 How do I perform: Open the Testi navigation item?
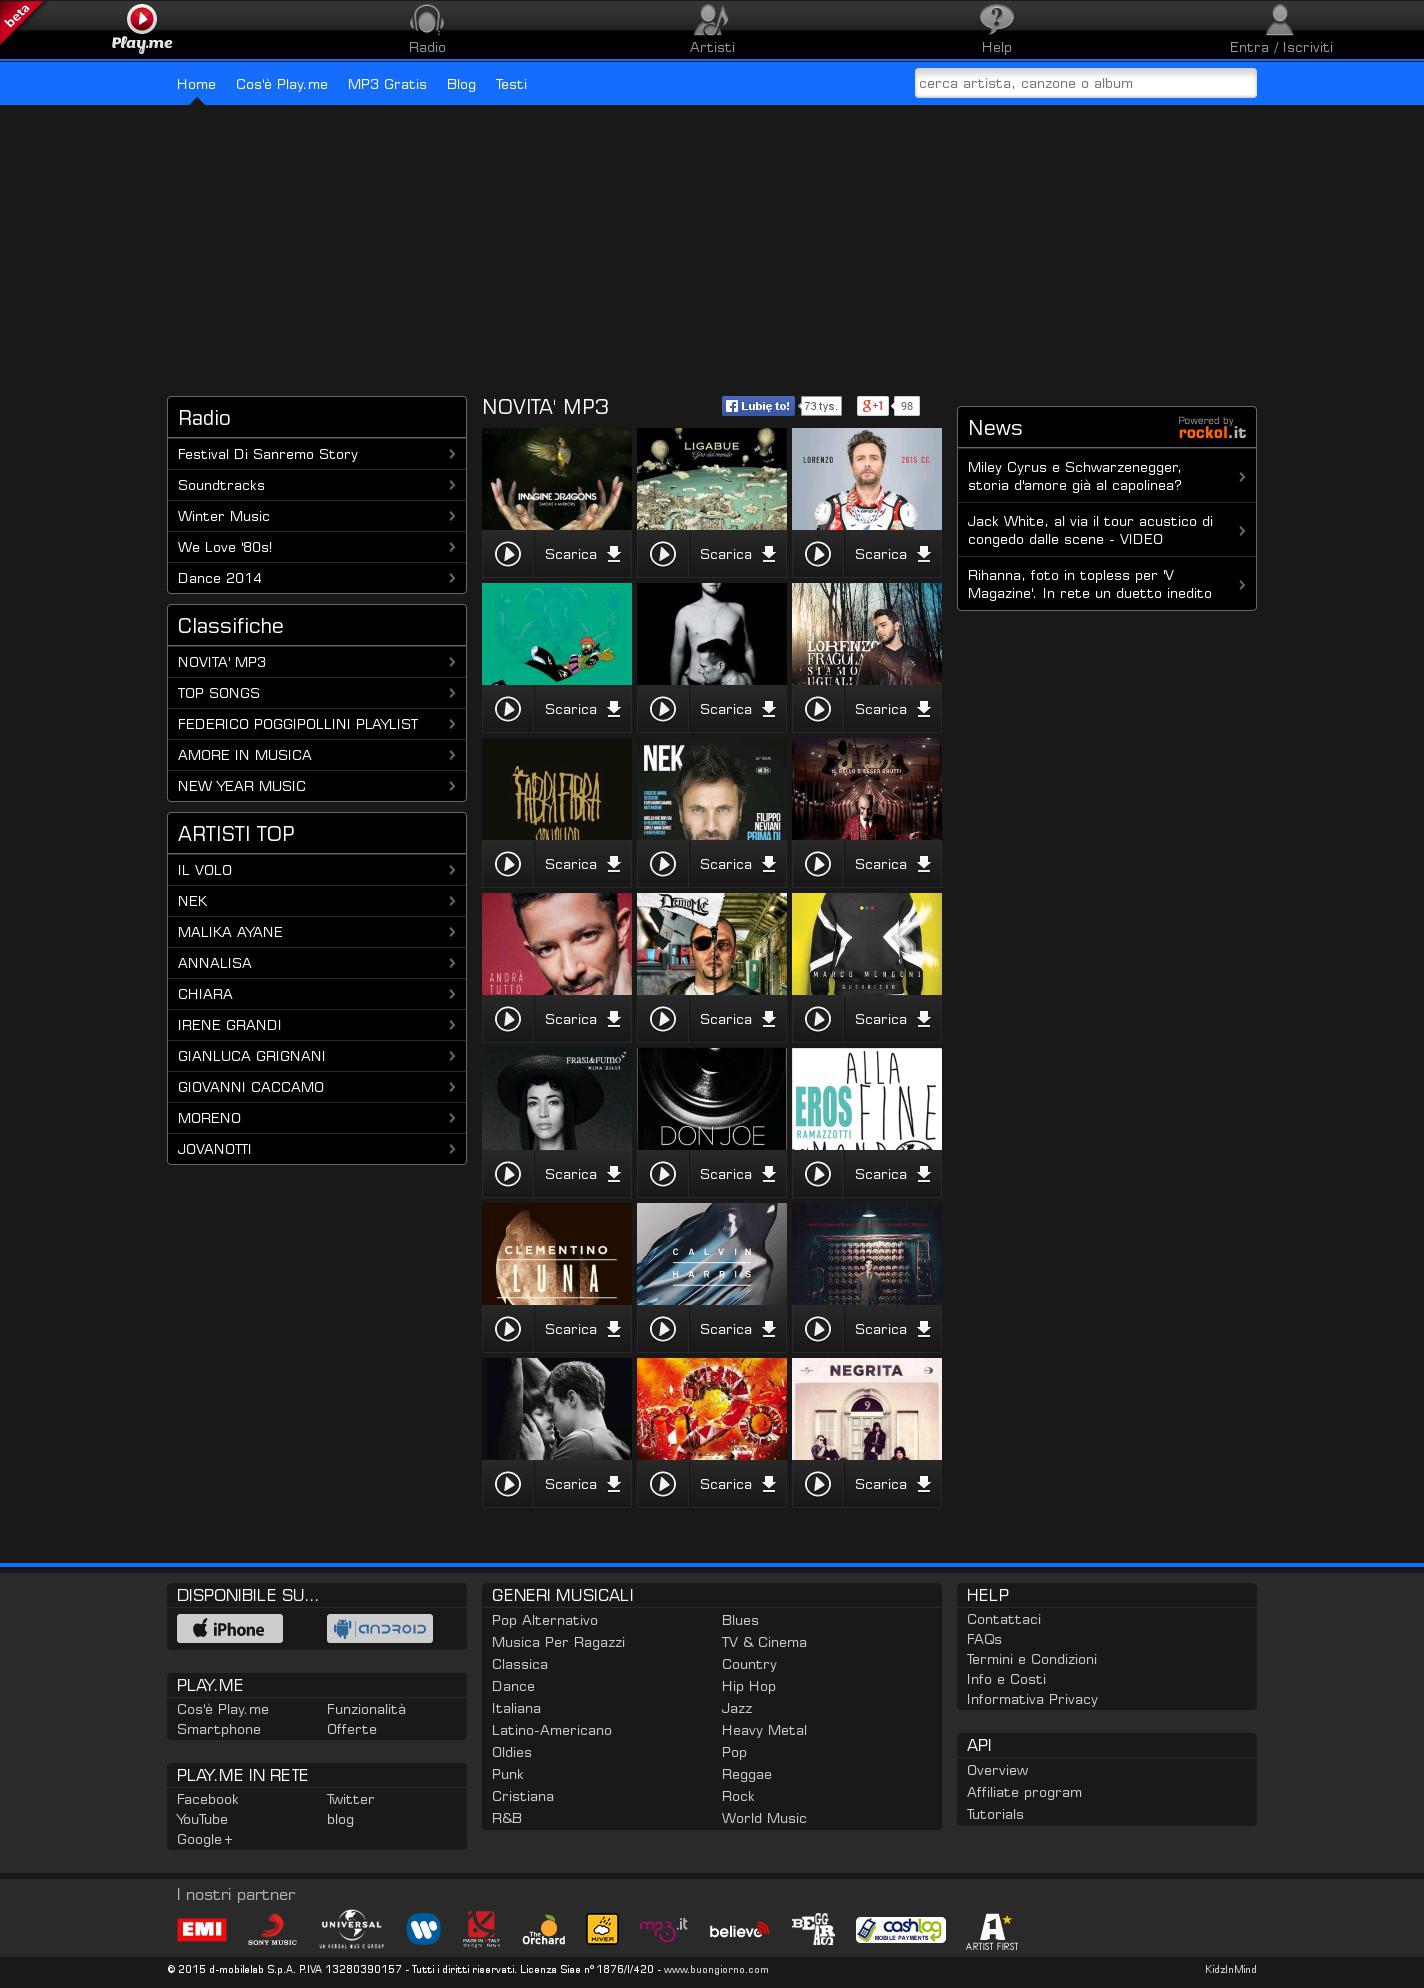[x=511, y=84]
